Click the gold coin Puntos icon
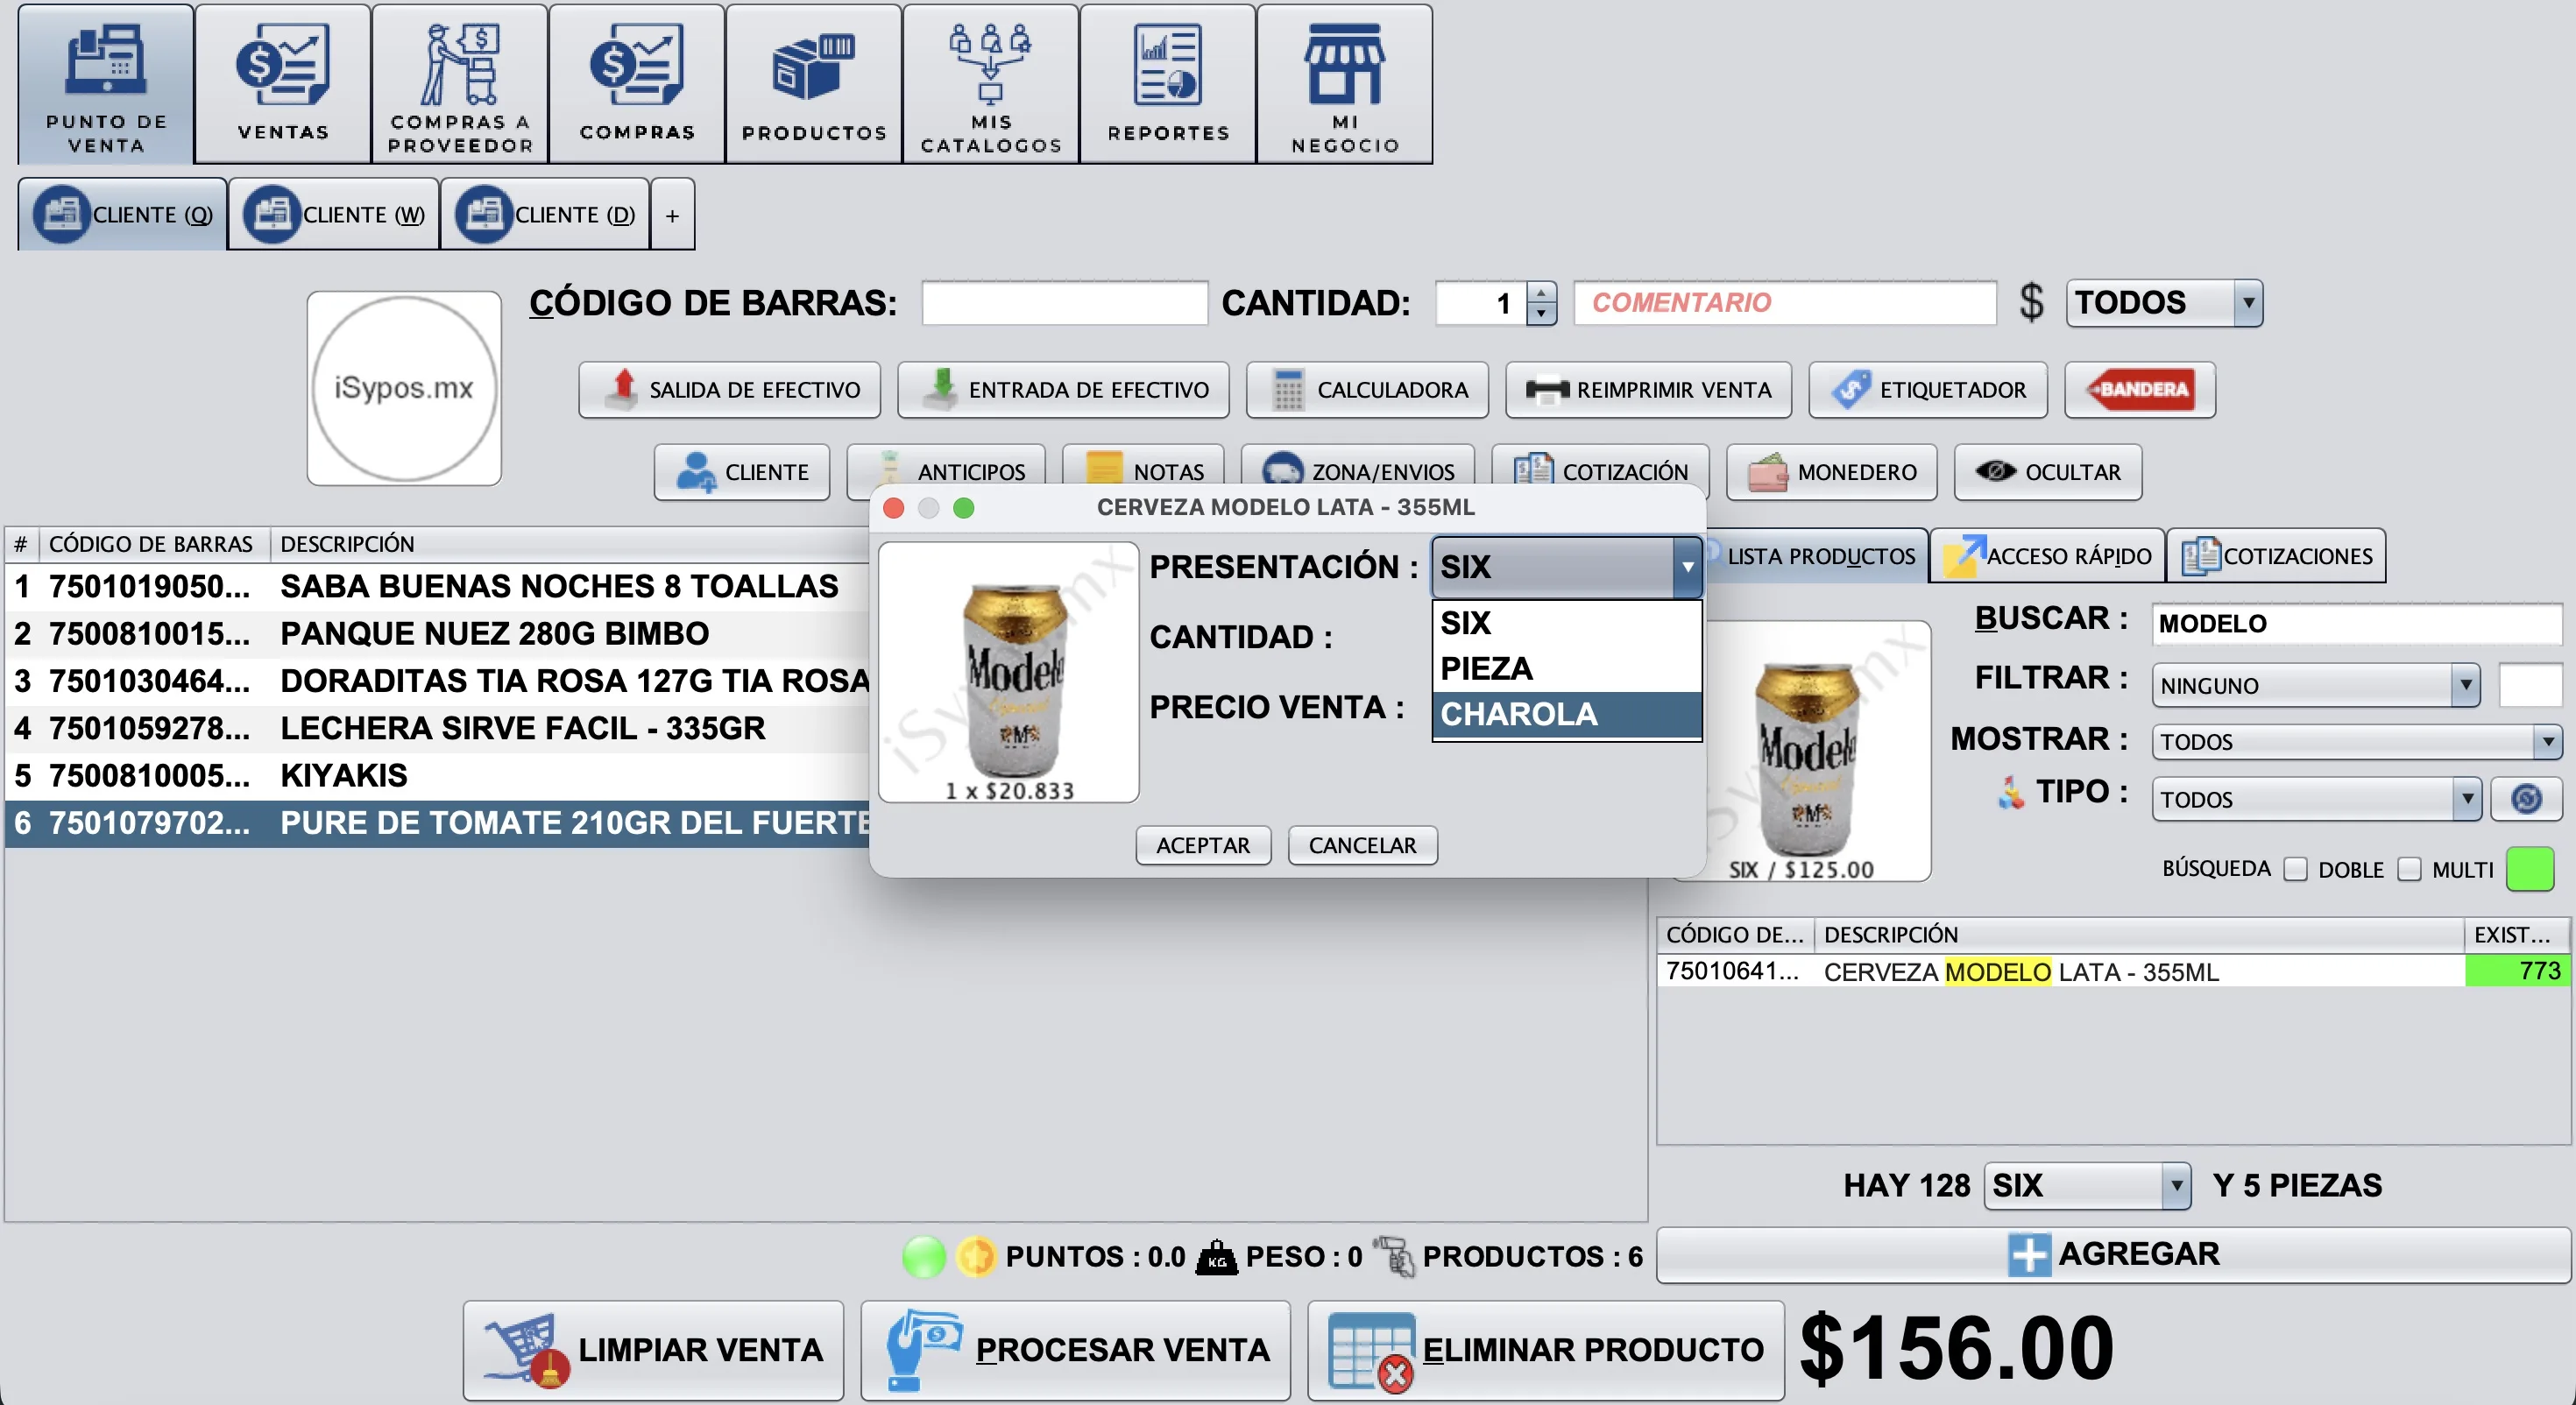The height and width of the screenshot is (1405, 2576). [976, 1257]
